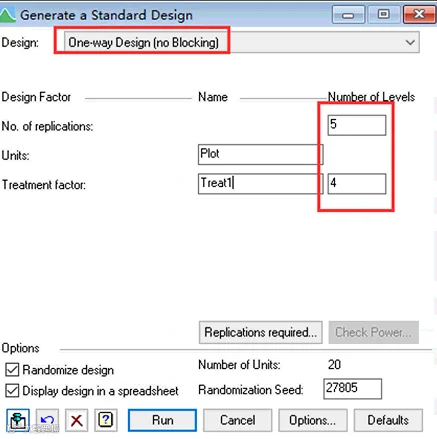Click the Cancel button
437x439 pixels.
coord(238,420)
